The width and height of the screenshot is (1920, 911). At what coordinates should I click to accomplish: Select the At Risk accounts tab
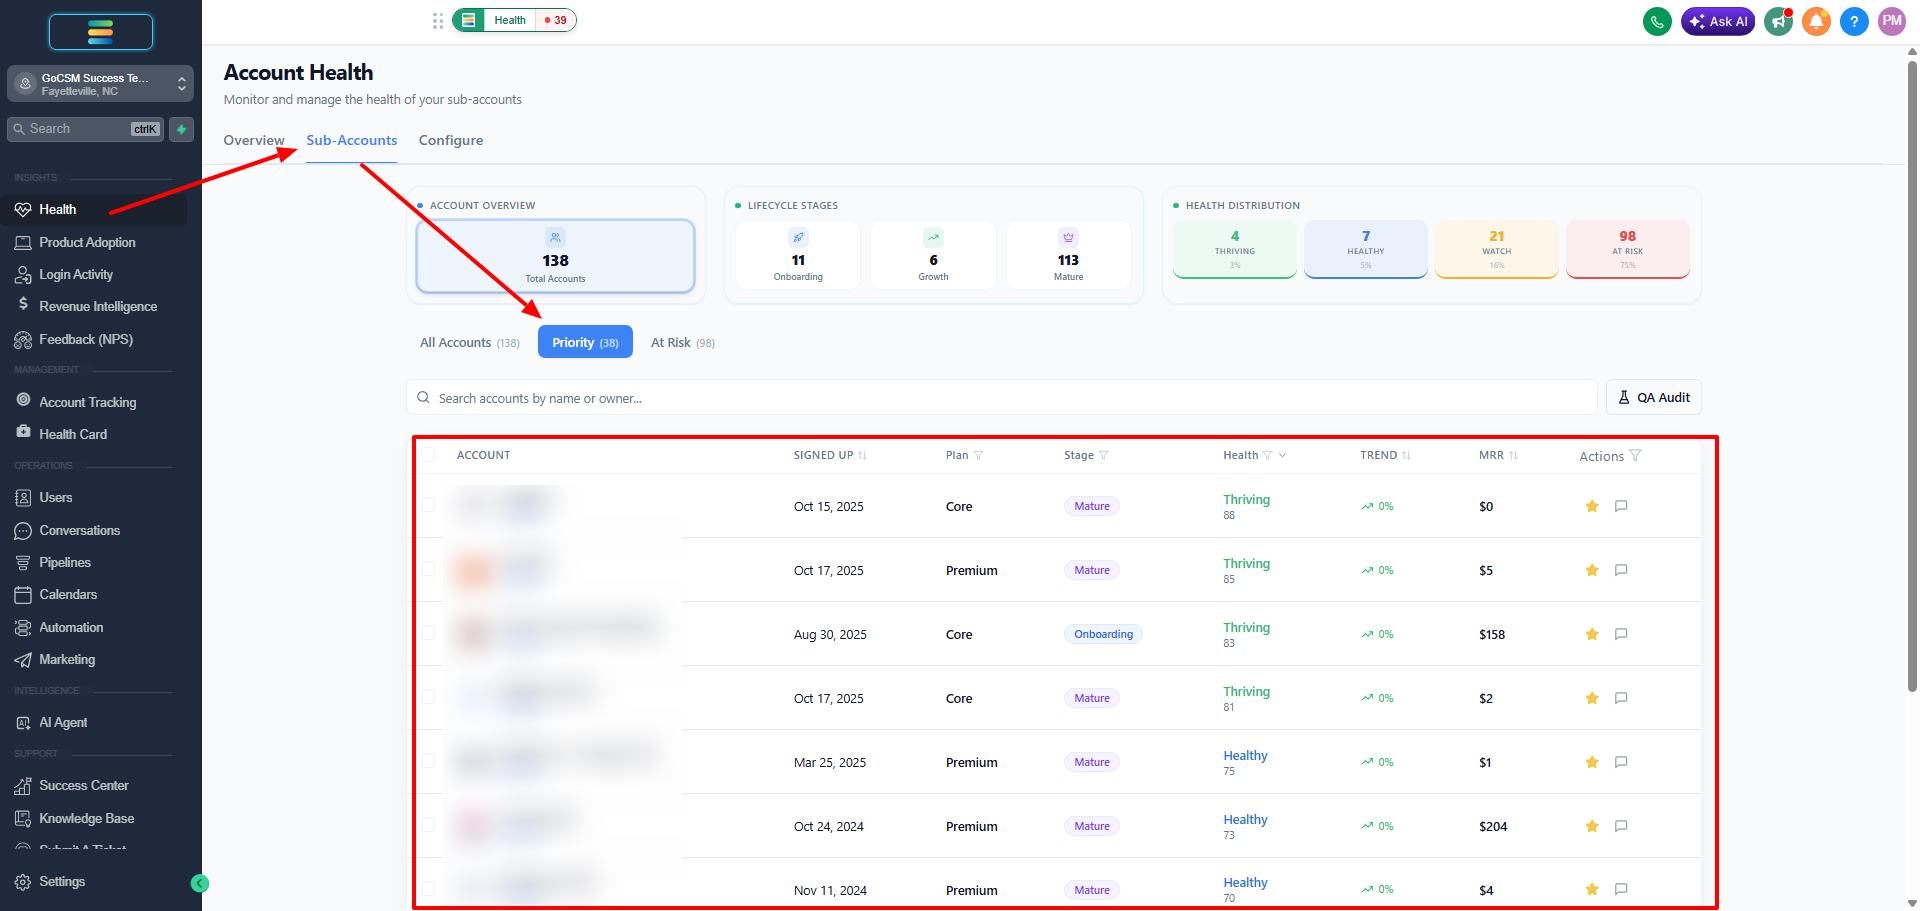683,342
